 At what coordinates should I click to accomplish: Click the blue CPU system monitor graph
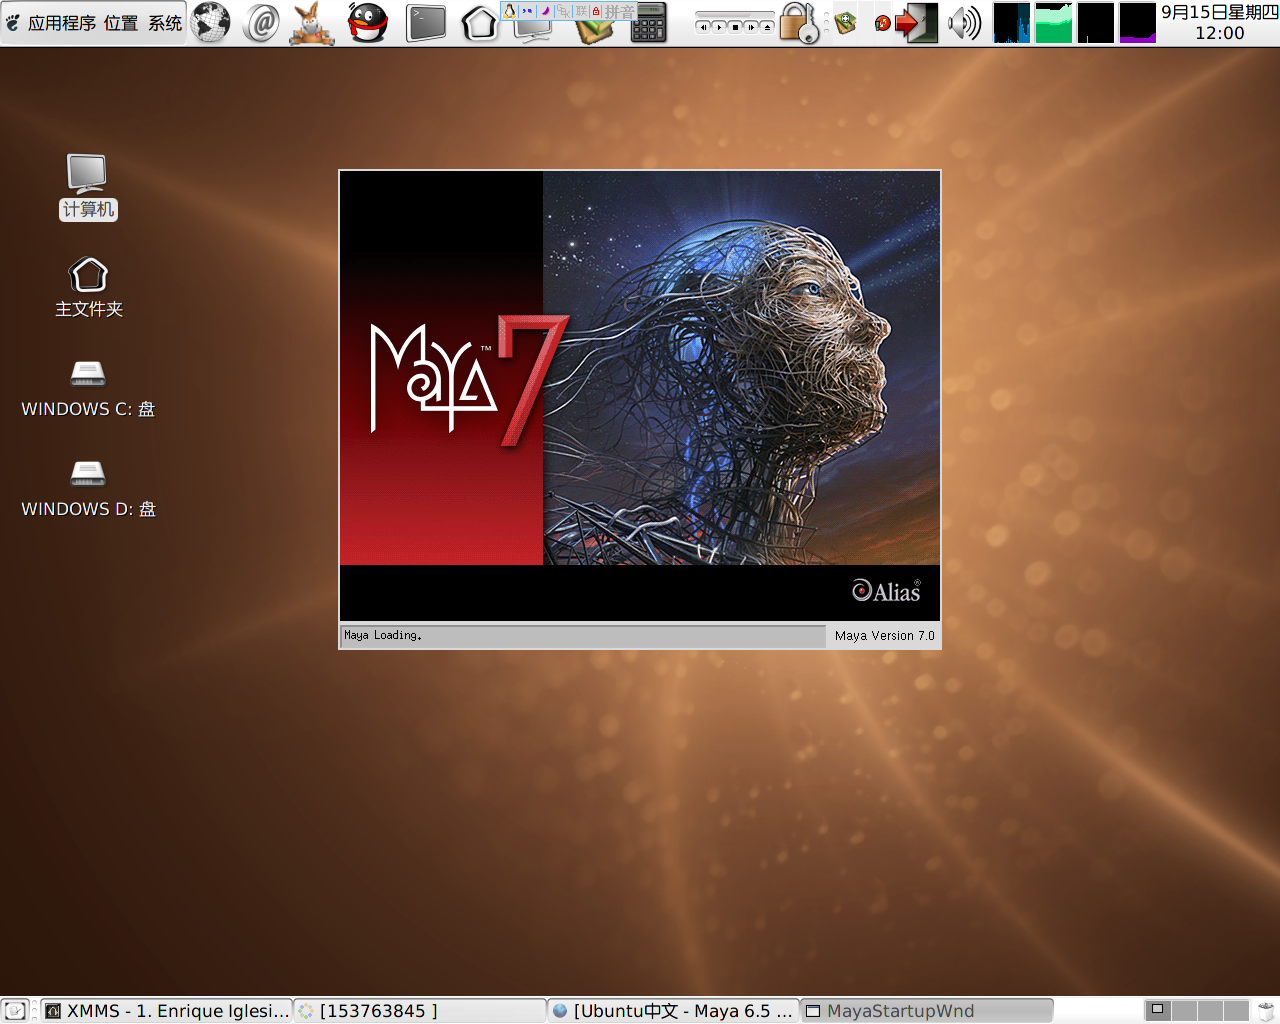point(1012,23)
